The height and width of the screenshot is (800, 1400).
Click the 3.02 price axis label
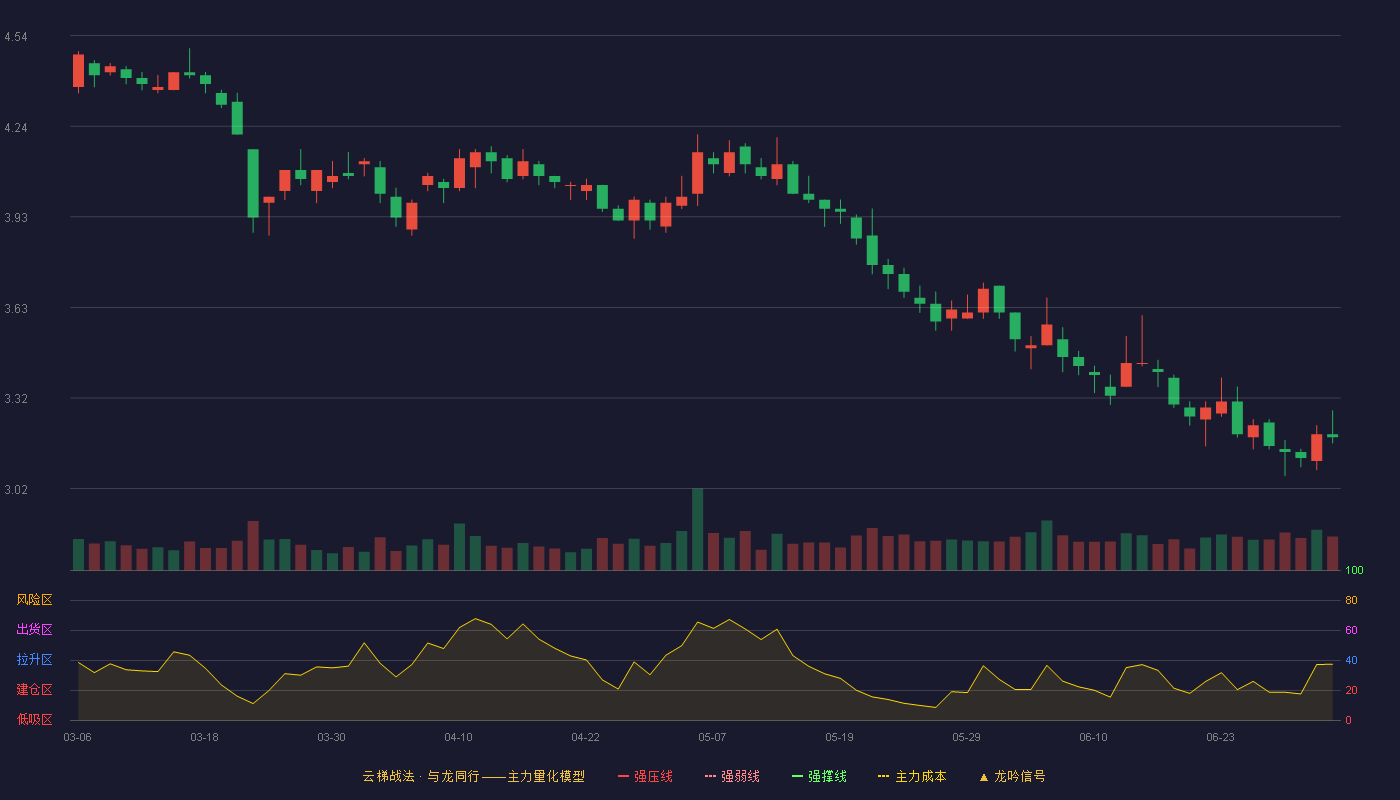tap(16, 490)
